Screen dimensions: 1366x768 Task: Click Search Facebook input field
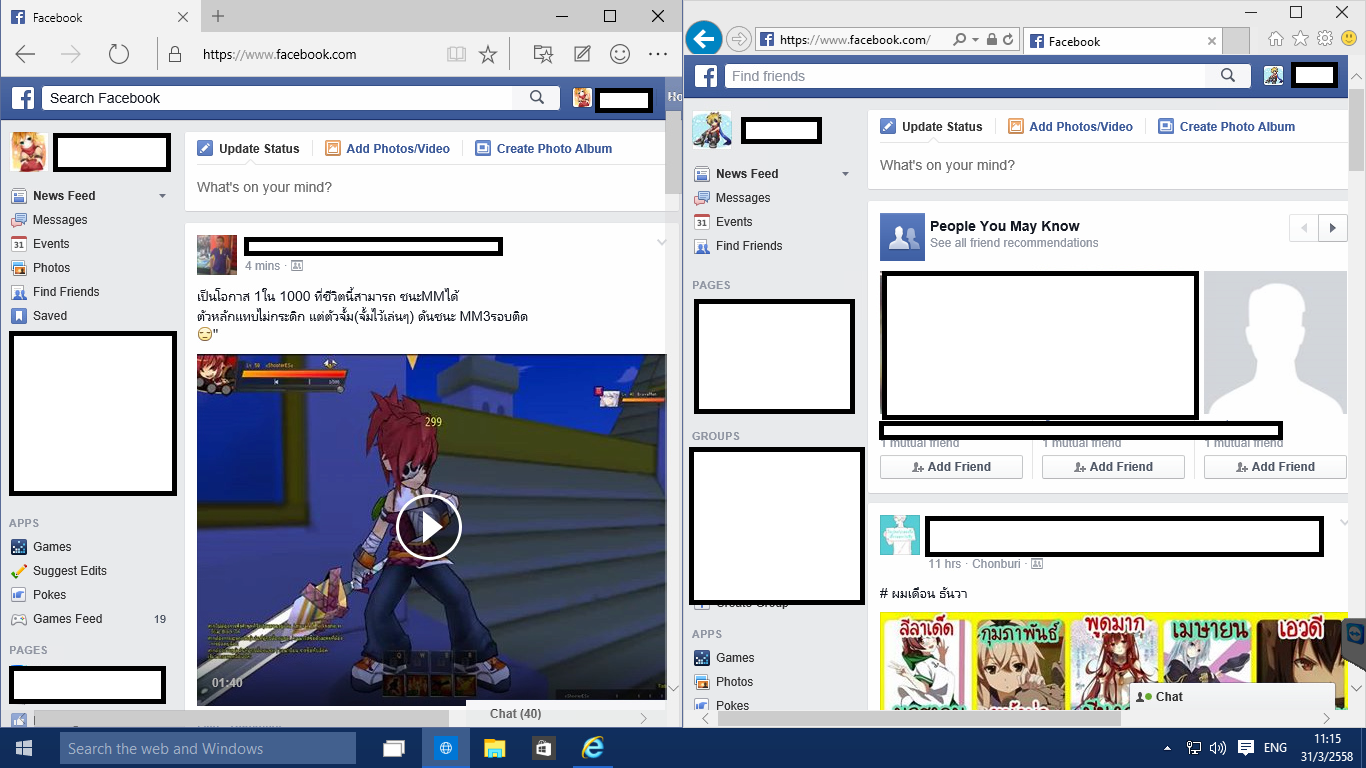click(278, 97)
